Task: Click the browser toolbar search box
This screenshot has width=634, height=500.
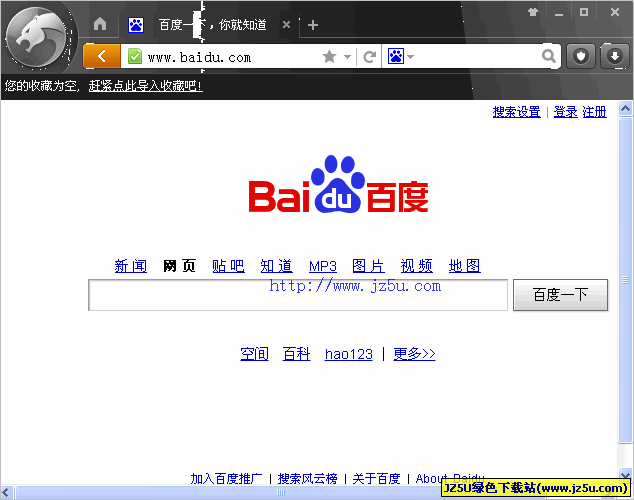Action: [x=477, y=56]
